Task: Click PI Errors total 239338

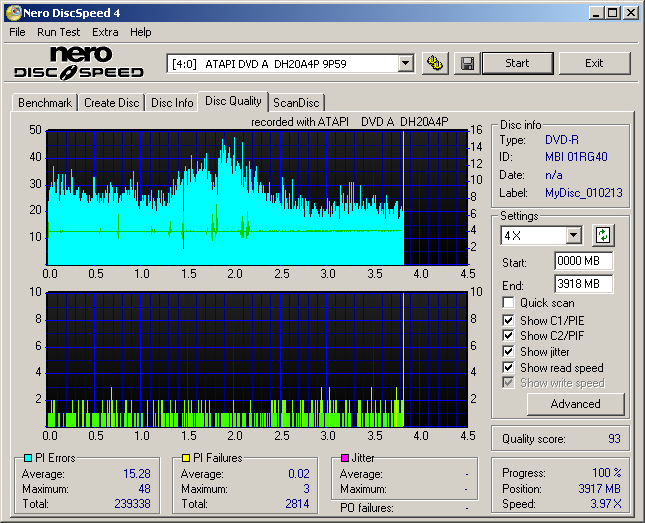Action: point(132,504)
